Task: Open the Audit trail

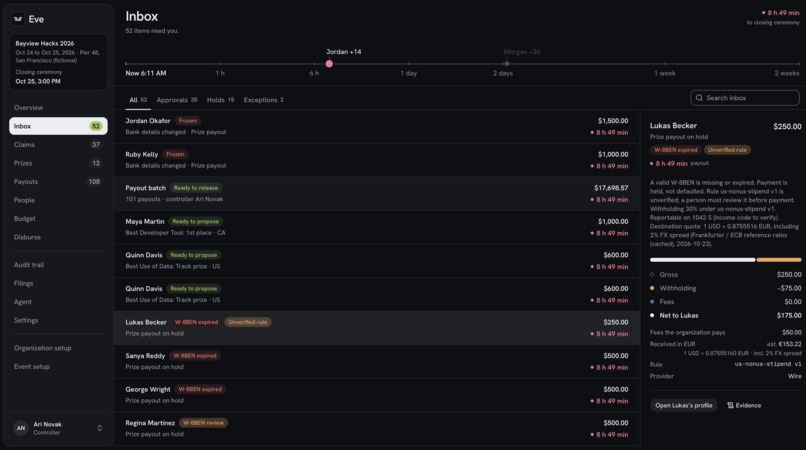Action: pyautogui.click(x=58, y=265)
